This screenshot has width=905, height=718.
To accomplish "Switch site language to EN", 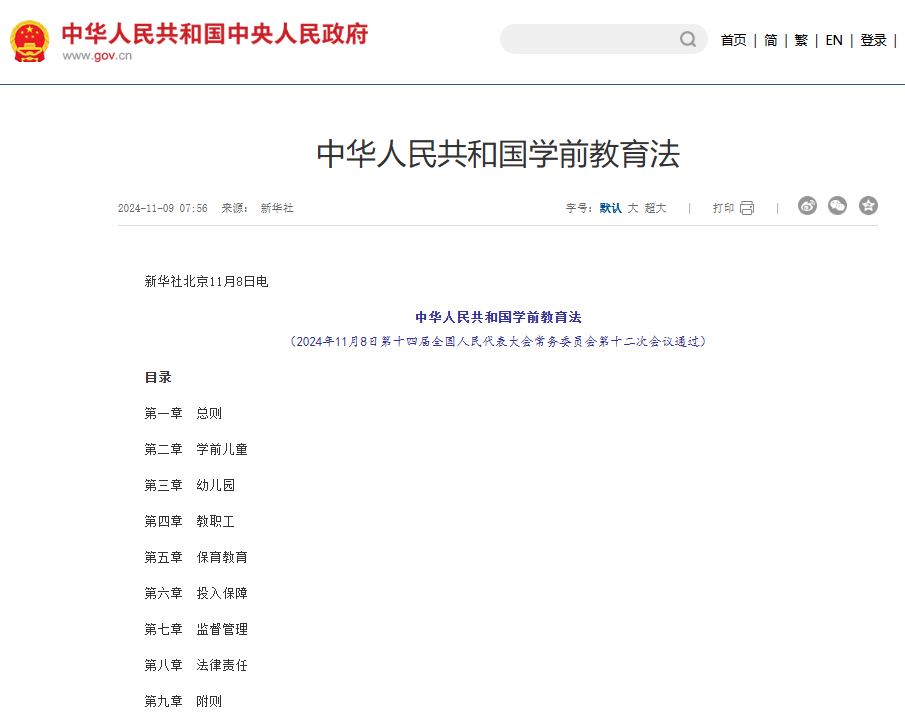I will click(833, 39).
